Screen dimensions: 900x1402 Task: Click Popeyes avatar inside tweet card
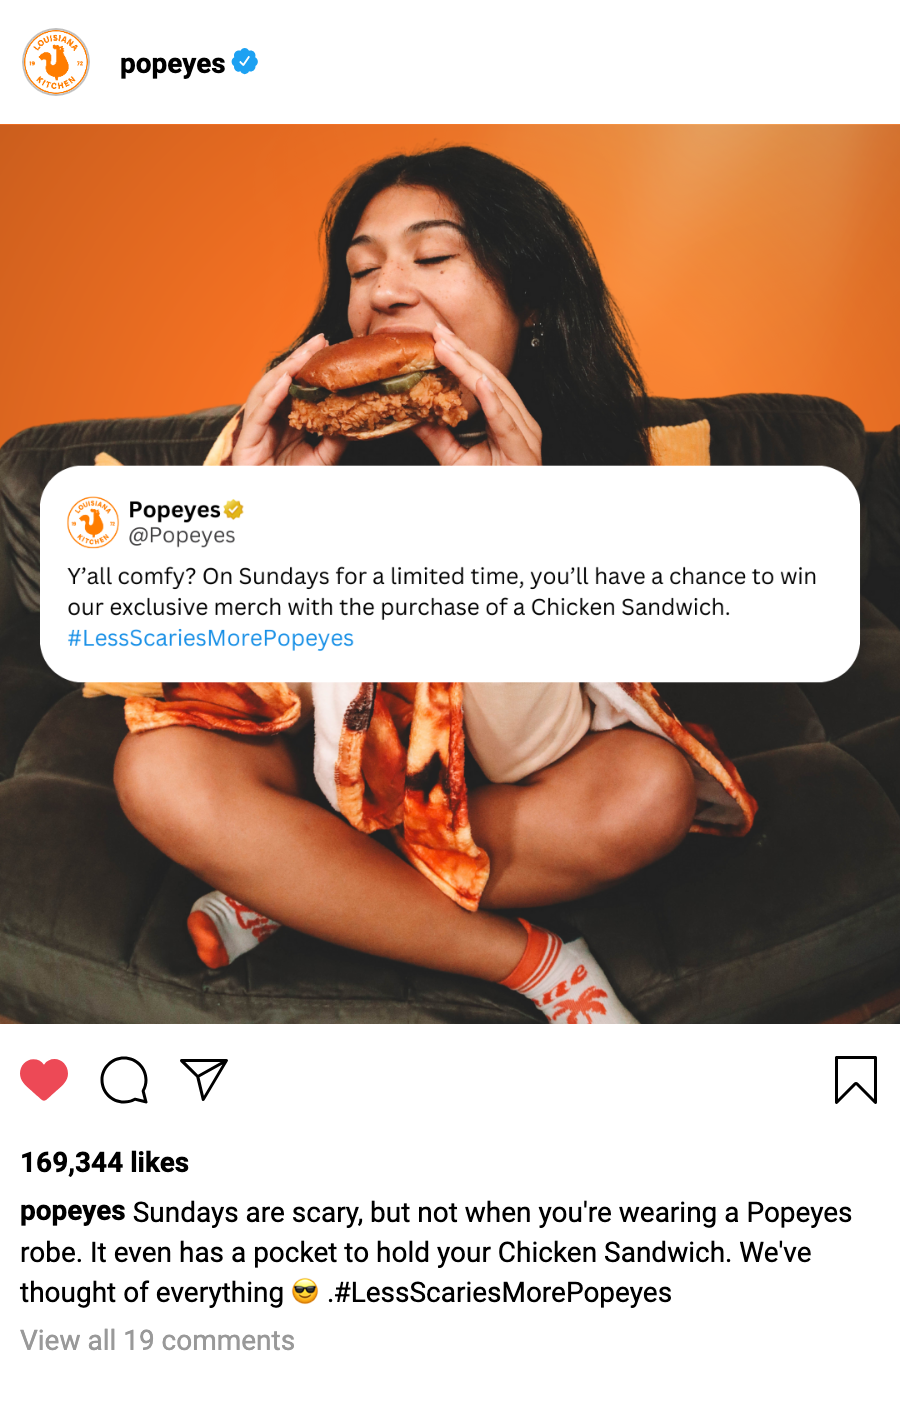(93, 522)
